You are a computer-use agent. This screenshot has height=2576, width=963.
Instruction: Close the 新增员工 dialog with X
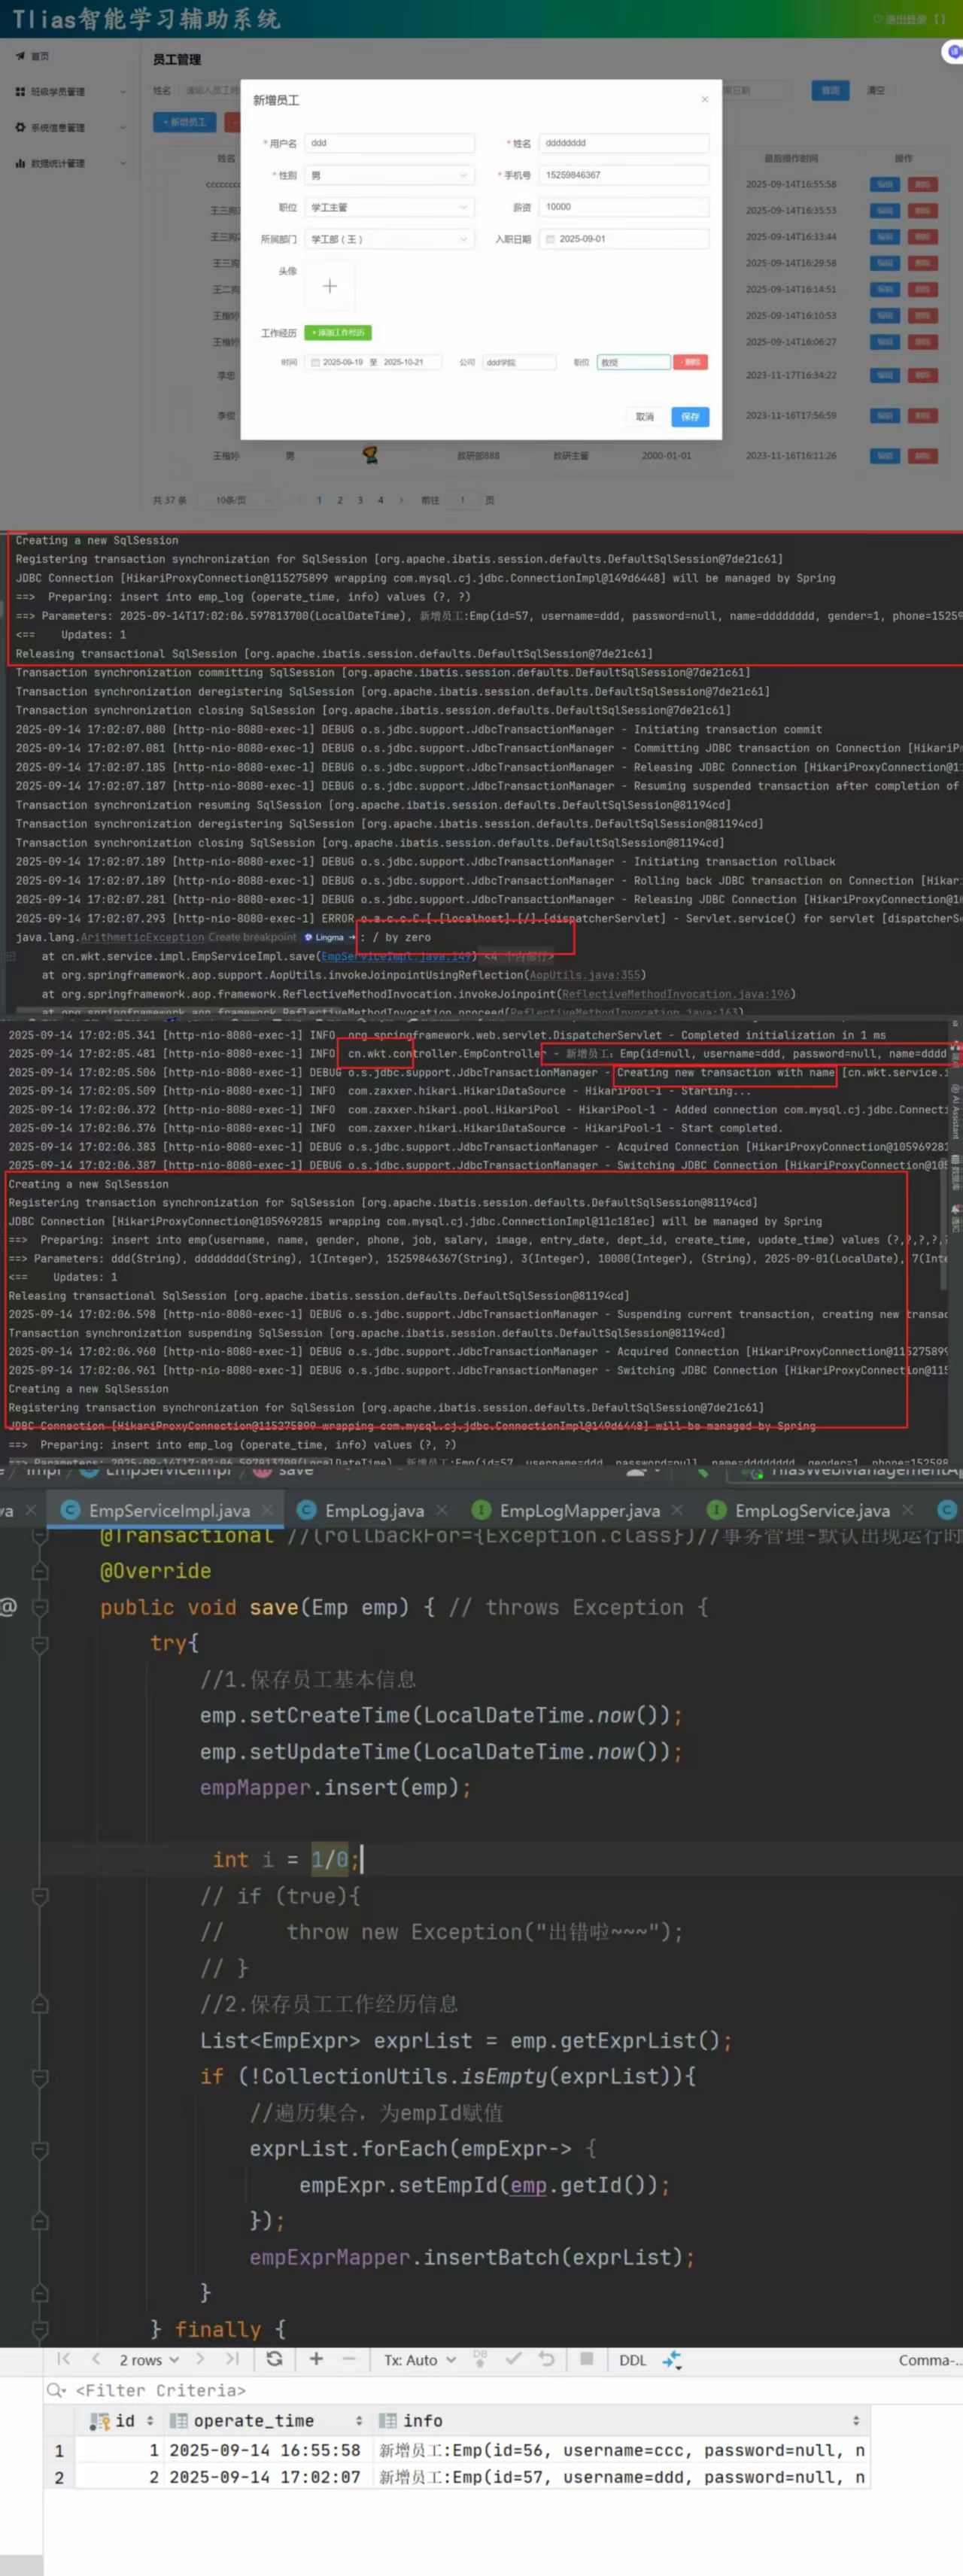(x=705, y=99)
